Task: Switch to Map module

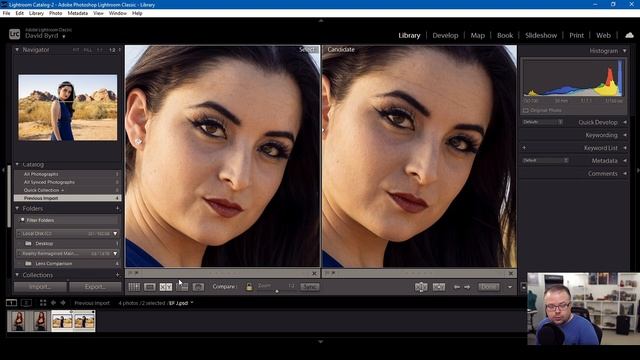Action: (478, 36)
